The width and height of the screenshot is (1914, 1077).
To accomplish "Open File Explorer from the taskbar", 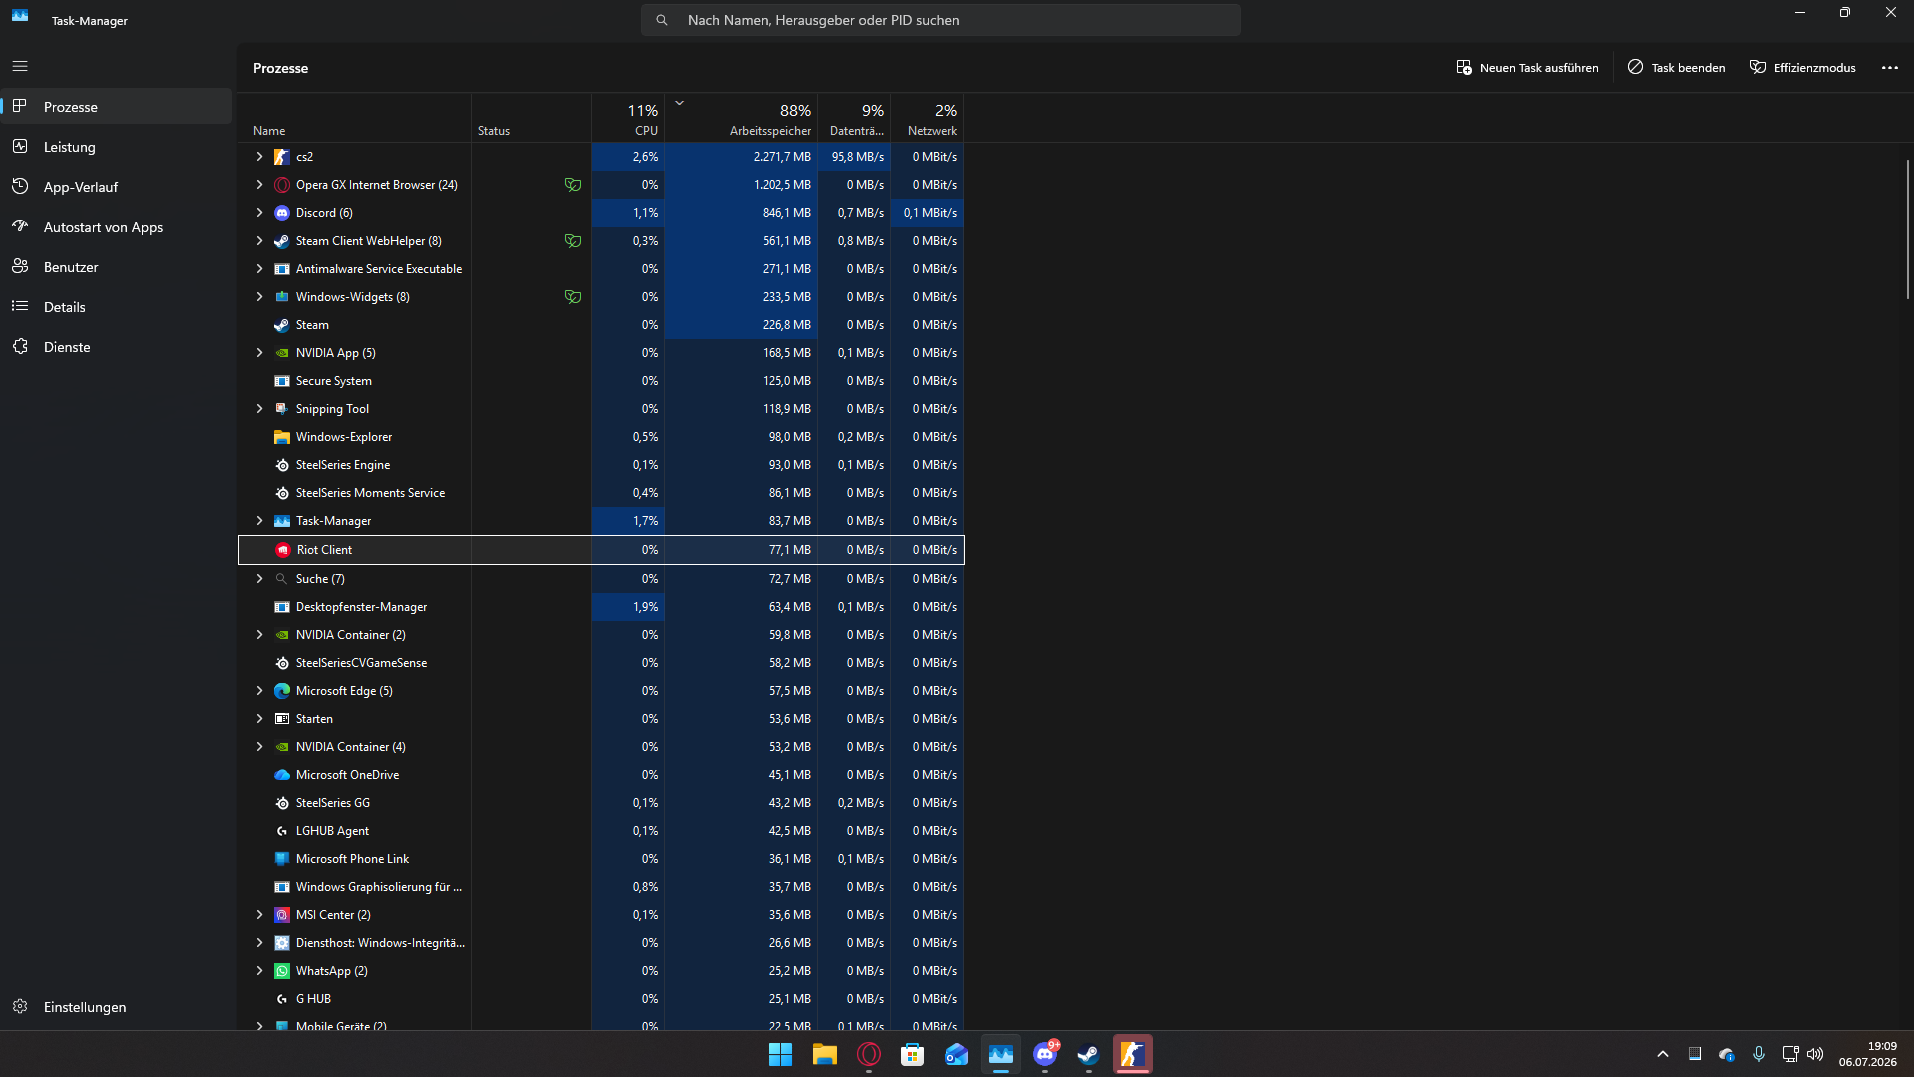I will click(x=825, y=1054).
